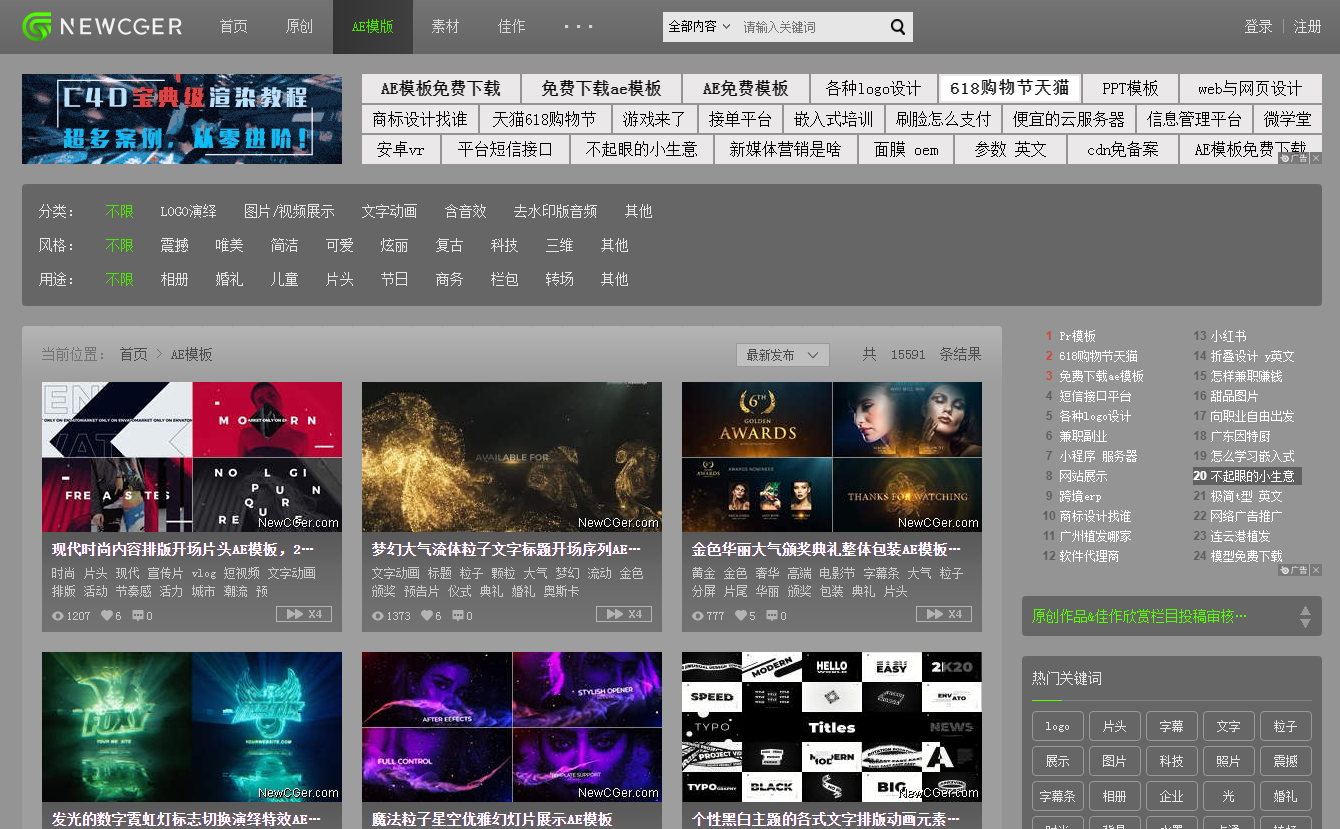The height and width of the screenshot is (829, 1340).
Task: Select 不限 in the 风格 filter row
Action: click(x=119, y=245)
